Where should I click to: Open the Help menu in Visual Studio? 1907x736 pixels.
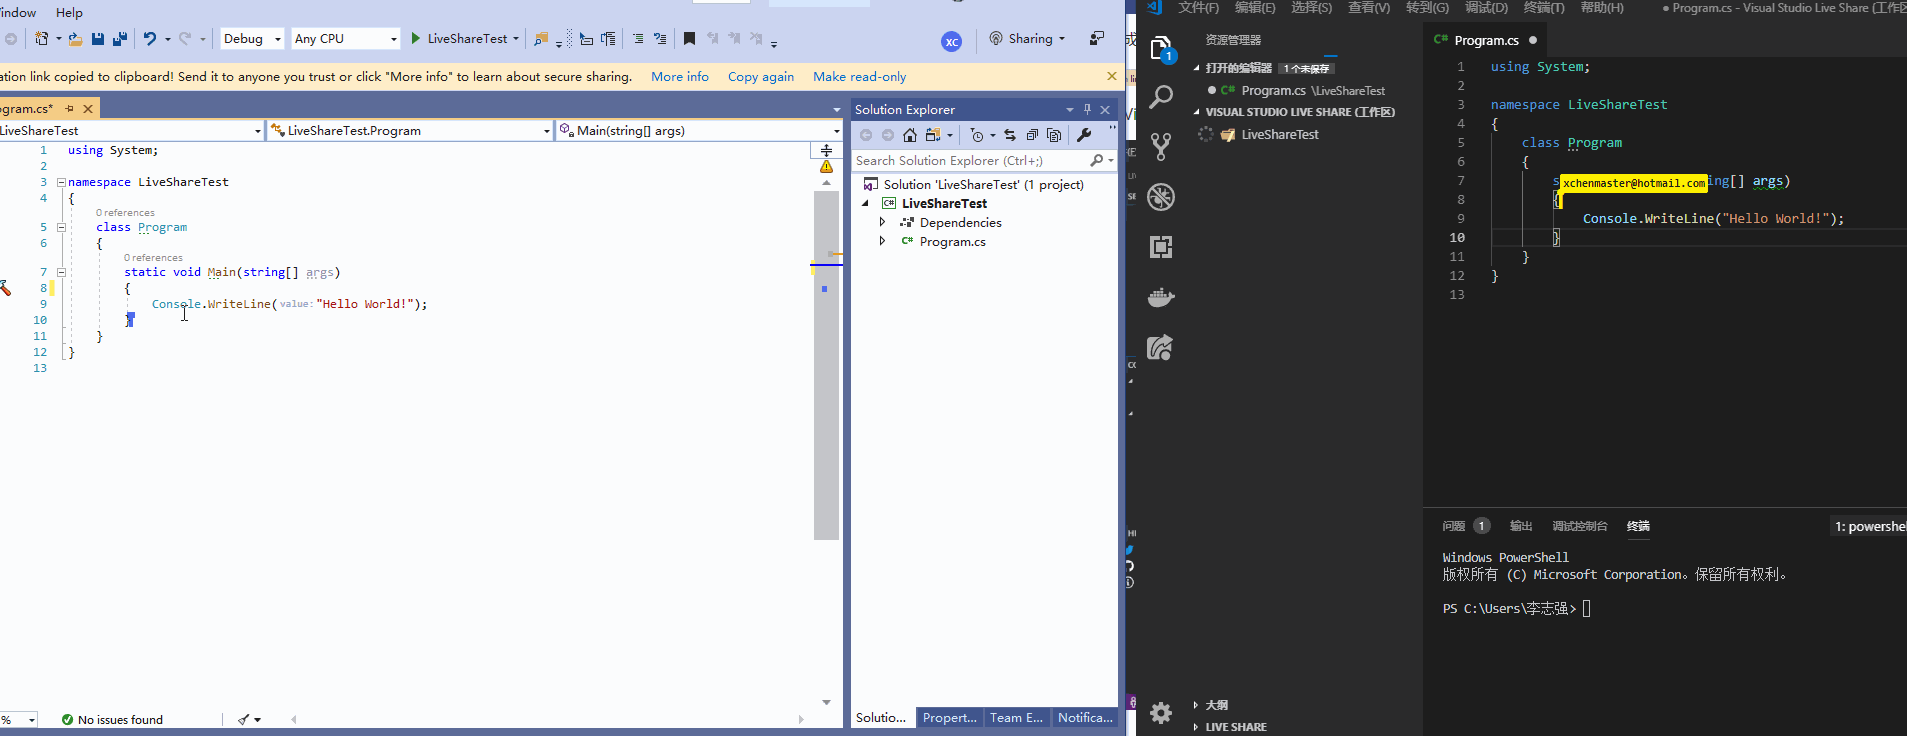tap(69, 12)
